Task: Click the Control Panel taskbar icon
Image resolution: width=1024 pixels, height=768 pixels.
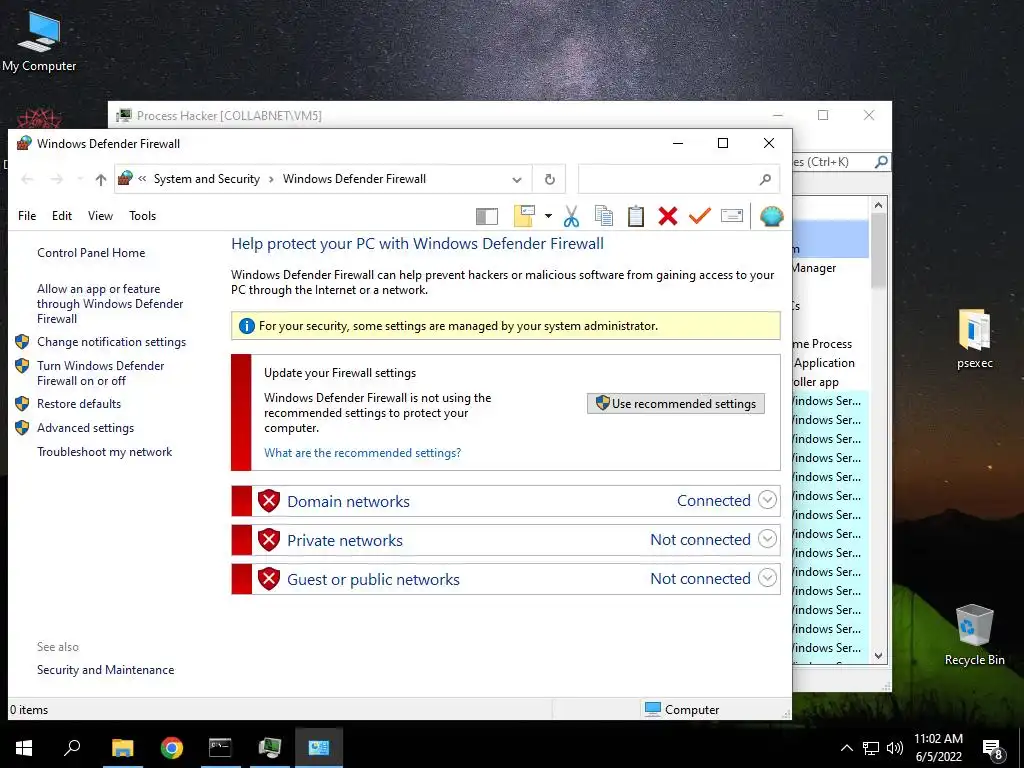Action: [319, 747]
